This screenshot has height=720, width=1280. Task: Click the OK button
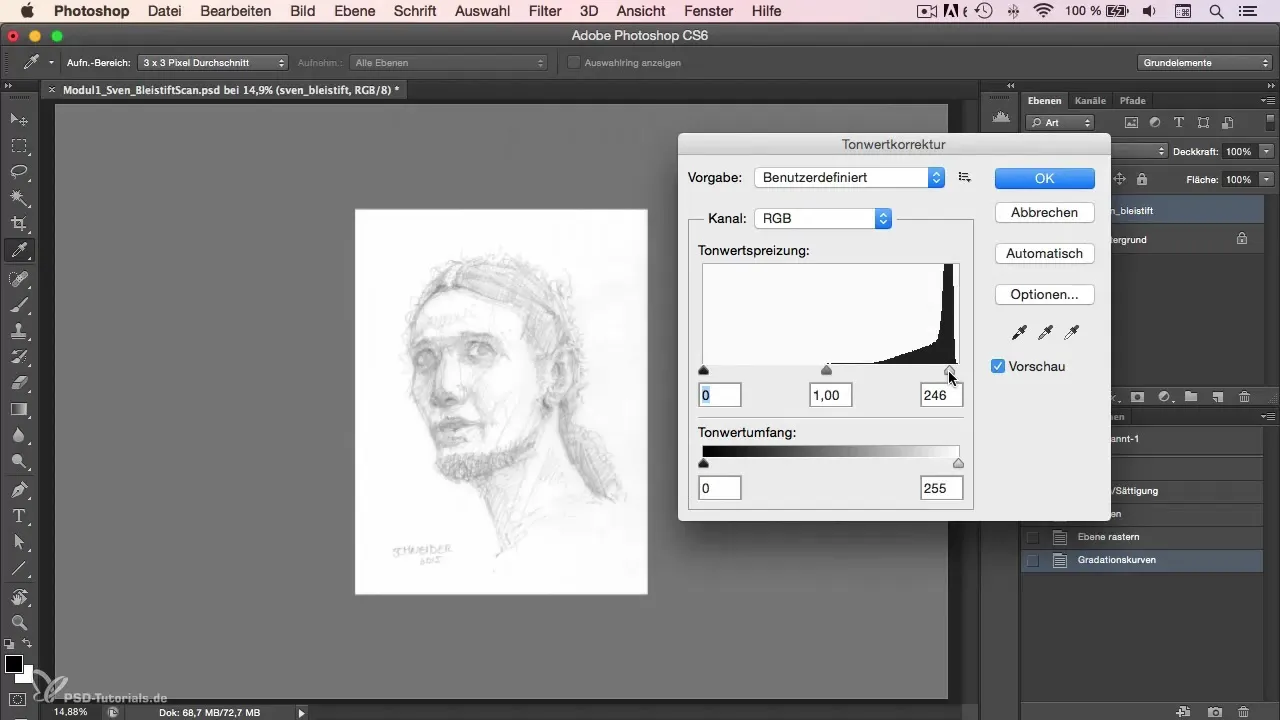pos(1045,178)
